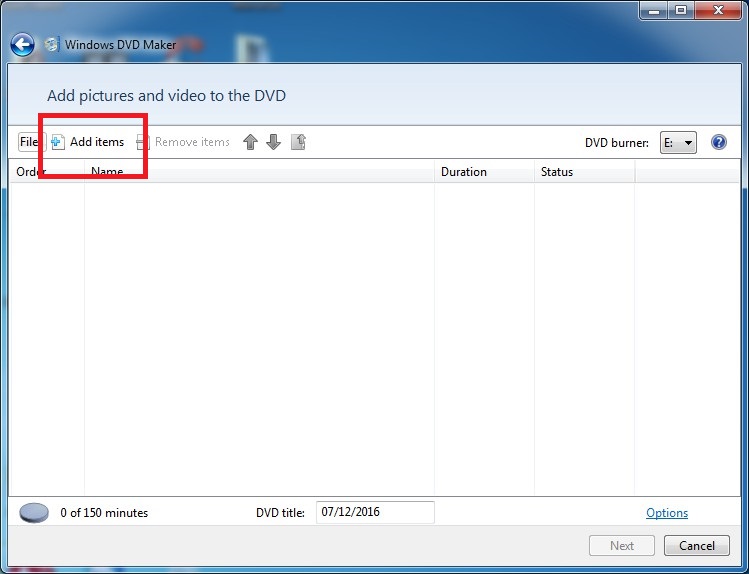This screenshot has width=749, height=574.
Task: Click the Next button
Action: pyautogui.click(x=622, y=545)
